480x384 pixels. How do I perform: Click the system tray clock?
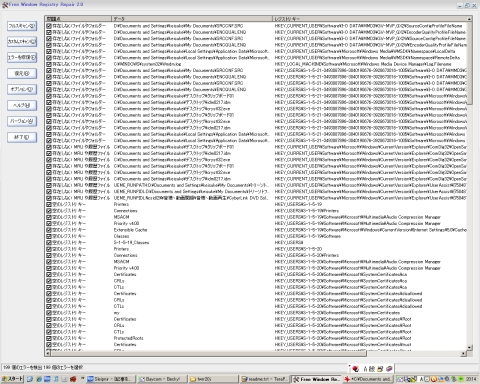(471, 379)
